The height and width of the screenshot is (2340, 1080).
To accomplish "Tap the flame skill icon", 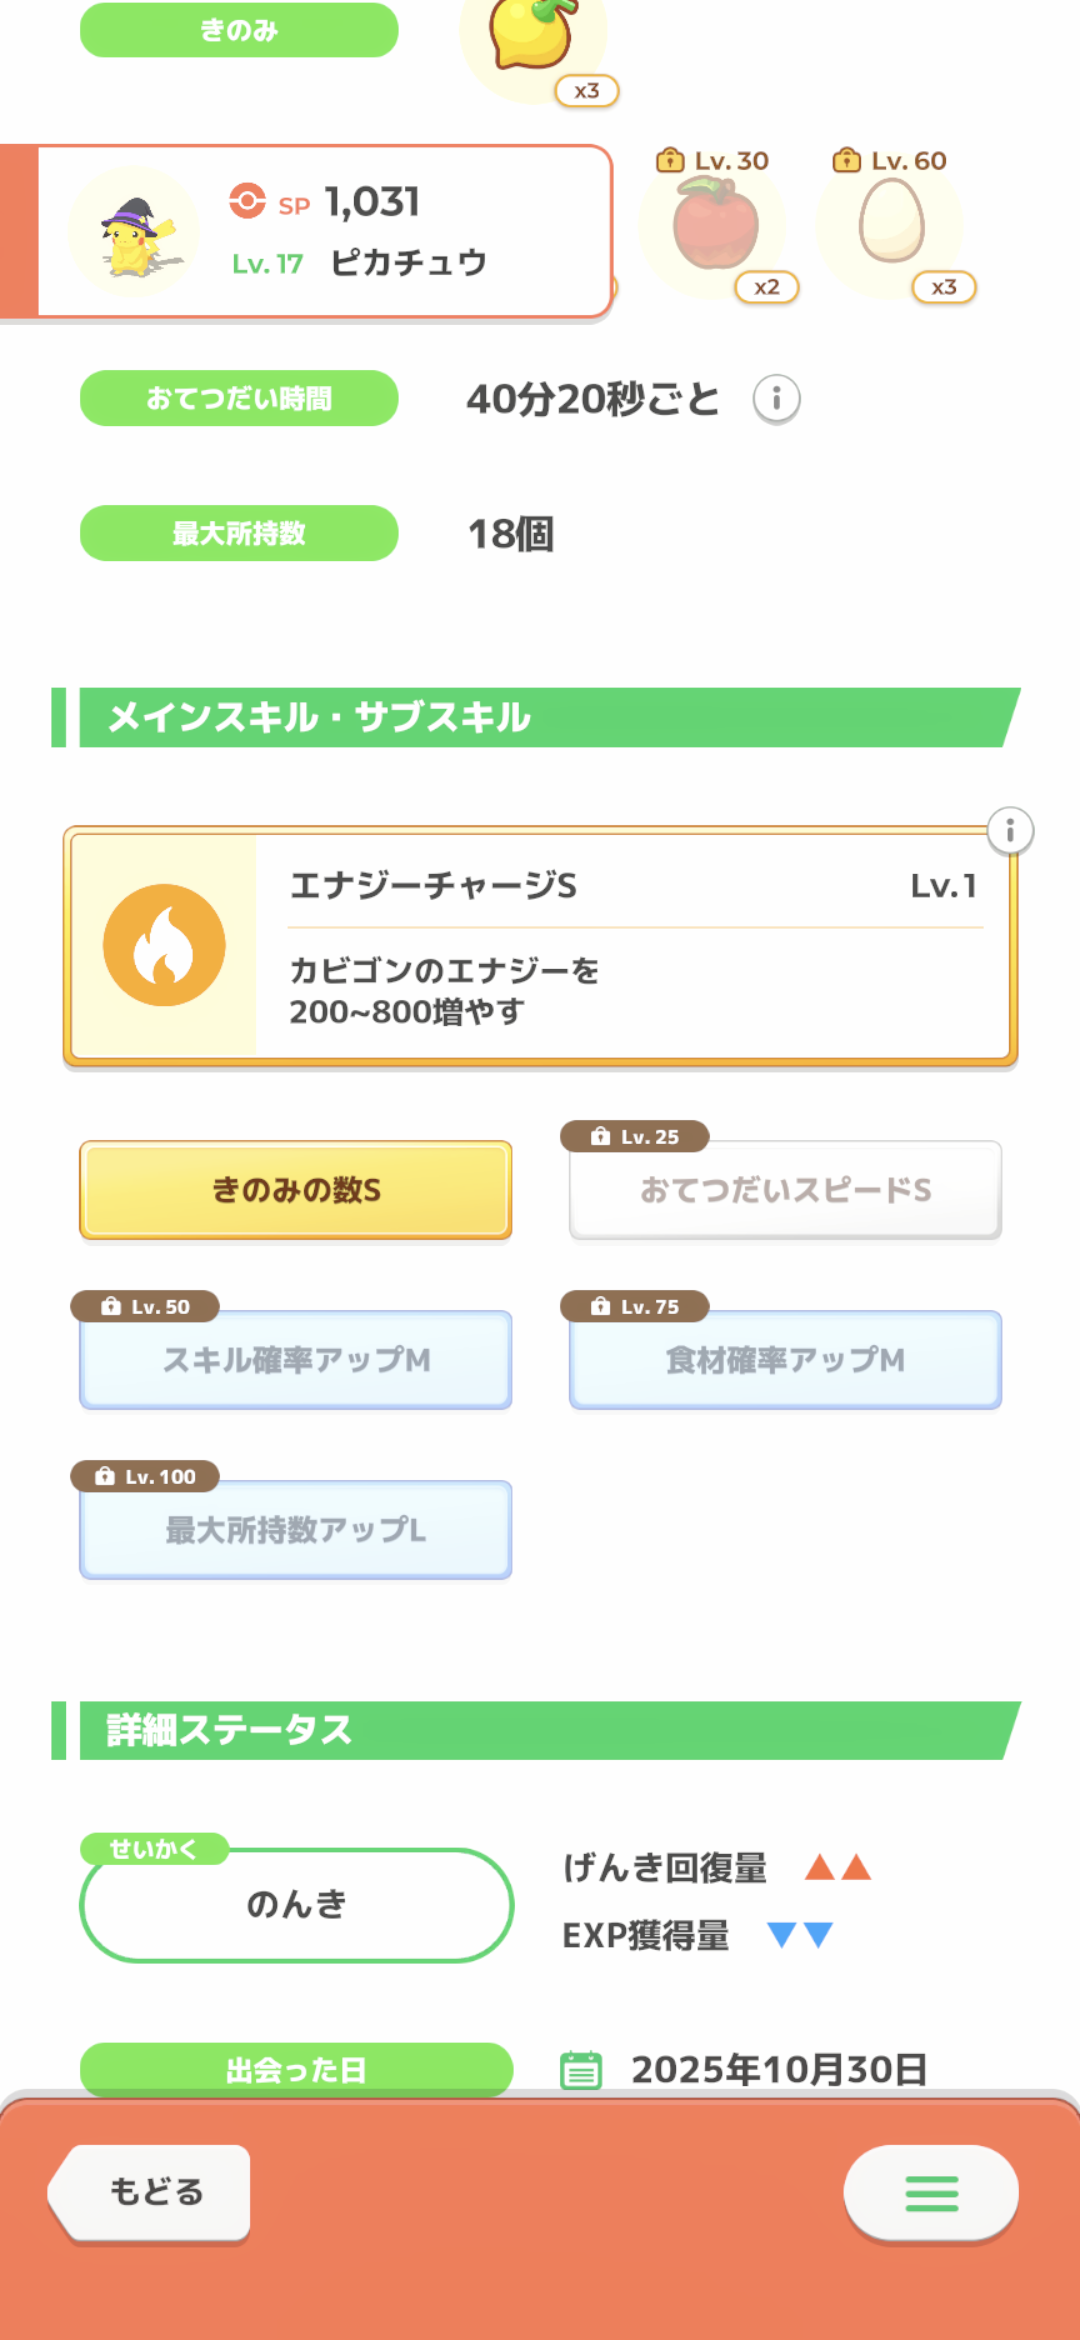I will tap(164, 945).
